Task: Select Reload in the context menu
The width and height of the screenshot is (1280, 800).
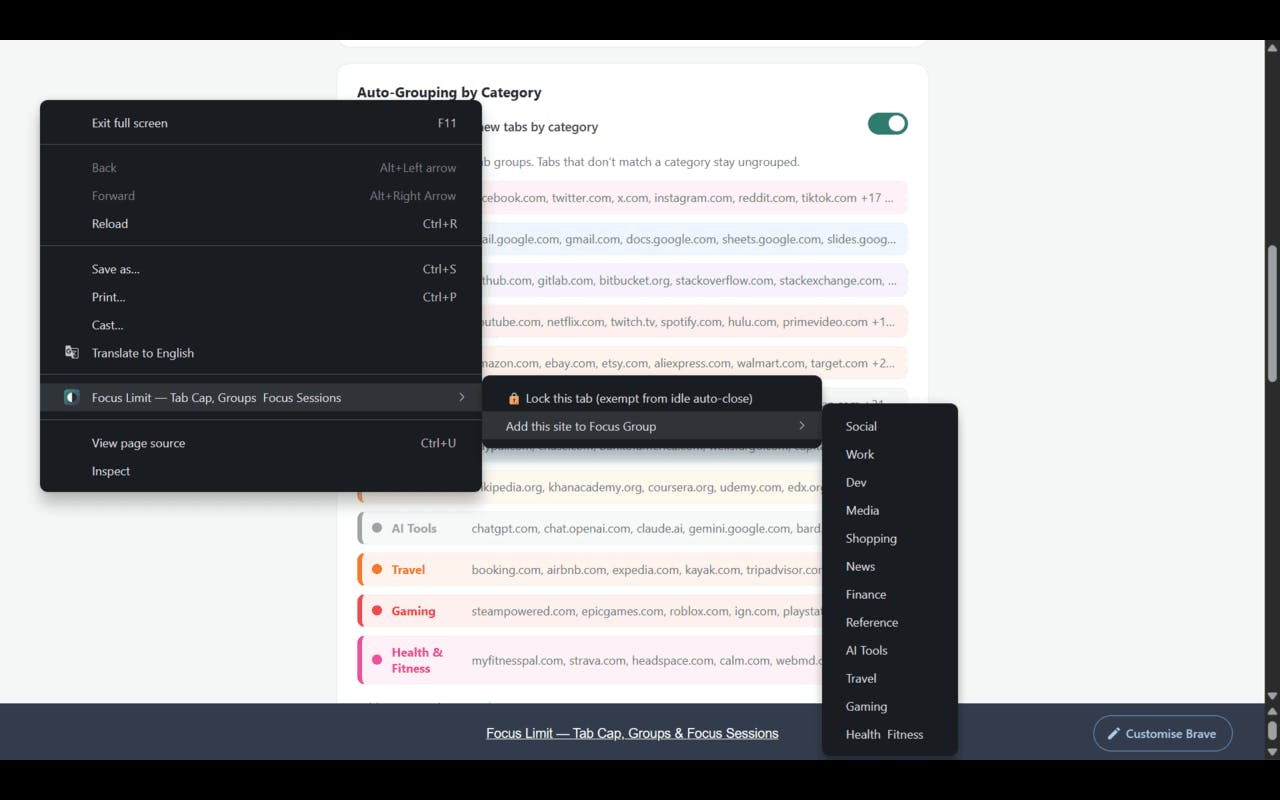Action: tap(261, 224)
